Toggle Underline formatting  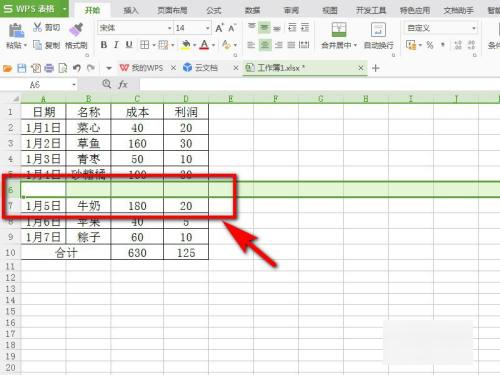129,45
